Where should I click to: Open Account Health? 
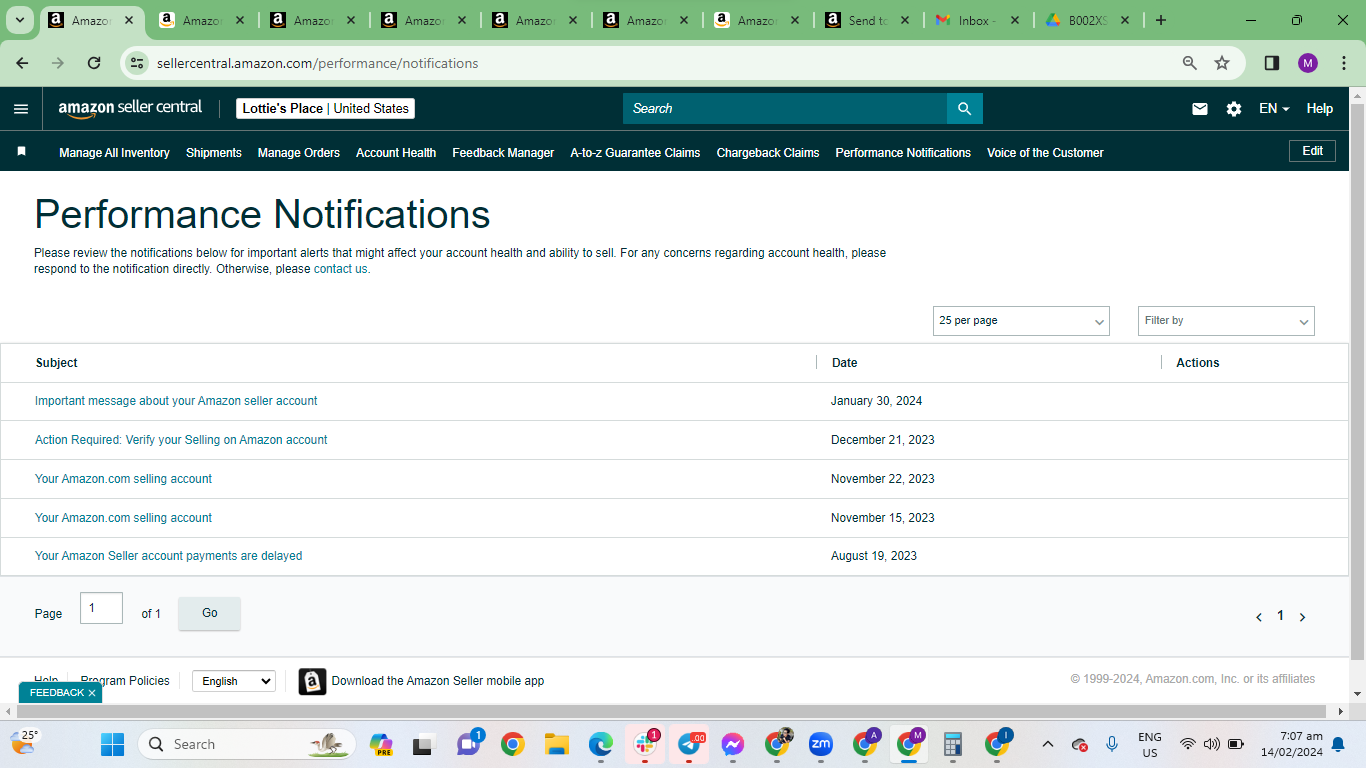point(396,153)
